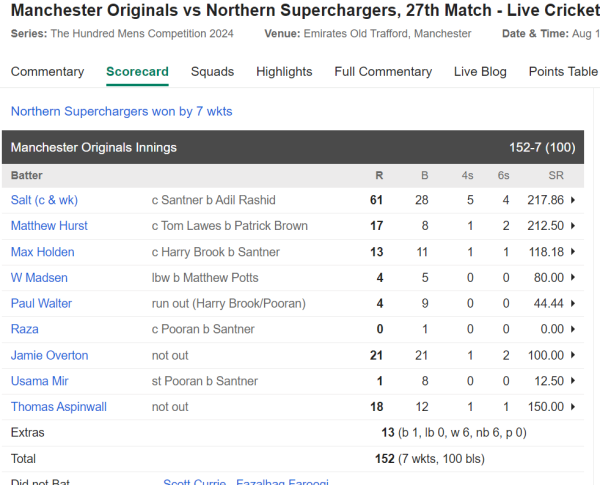Click Max Holden's strike rate 118.18
The height and width of the screenshot is (485, 600).
(546, 252)
